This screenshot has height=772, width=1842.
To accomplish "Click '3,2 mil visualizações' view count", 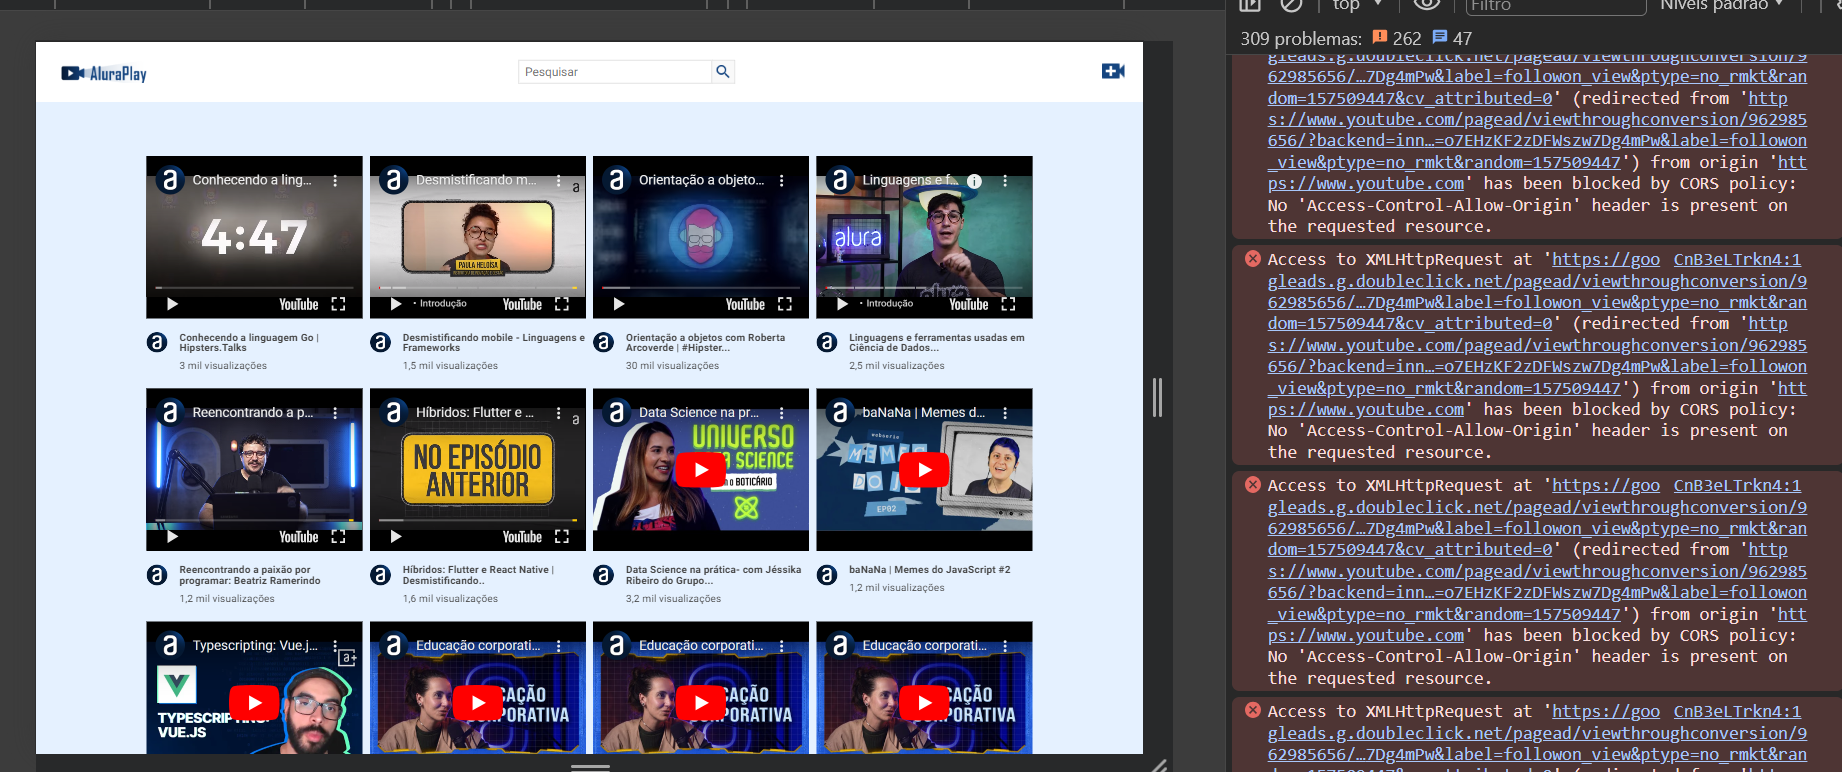I will click(673, 599).
